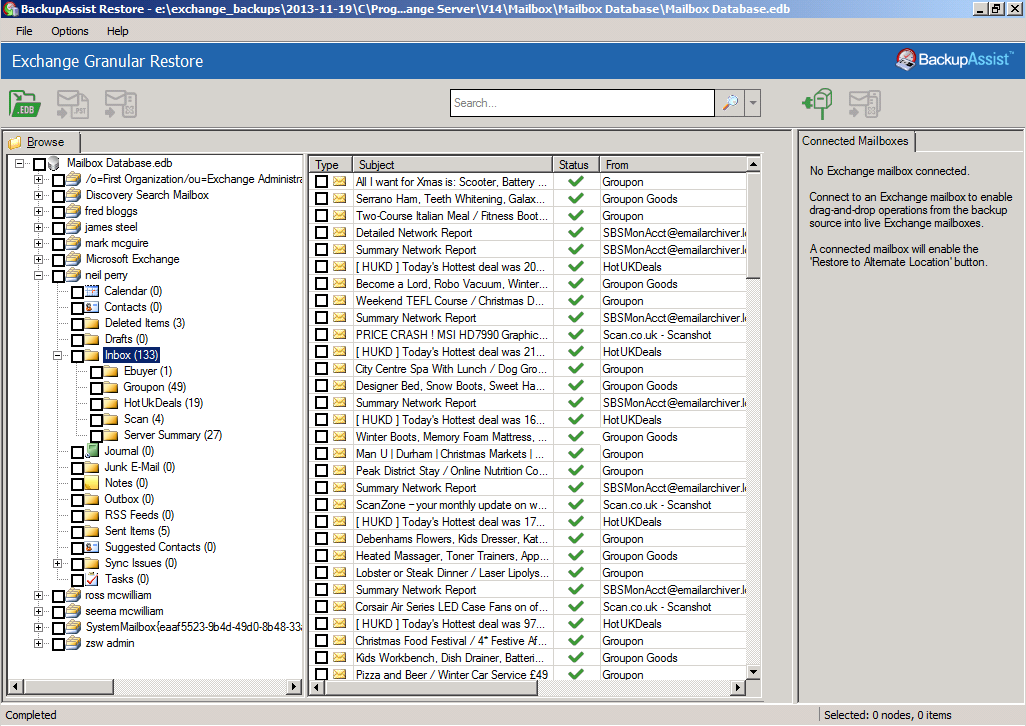Click the Notes folder icon
This screenshot has width=1026, height=726.
click(92, 483)
